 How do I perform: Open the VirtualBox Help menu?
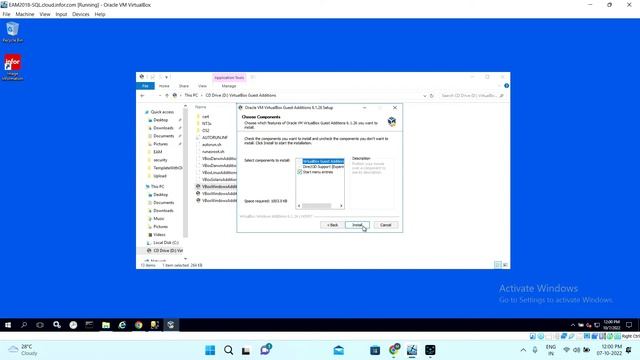pyautogui.click(x=100, y=14)
